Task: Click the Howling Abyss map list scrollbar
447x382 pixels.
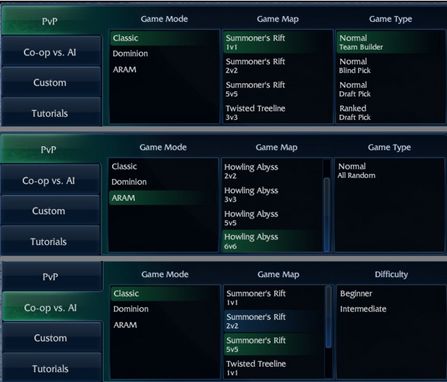Action: (x=327, y=213)
